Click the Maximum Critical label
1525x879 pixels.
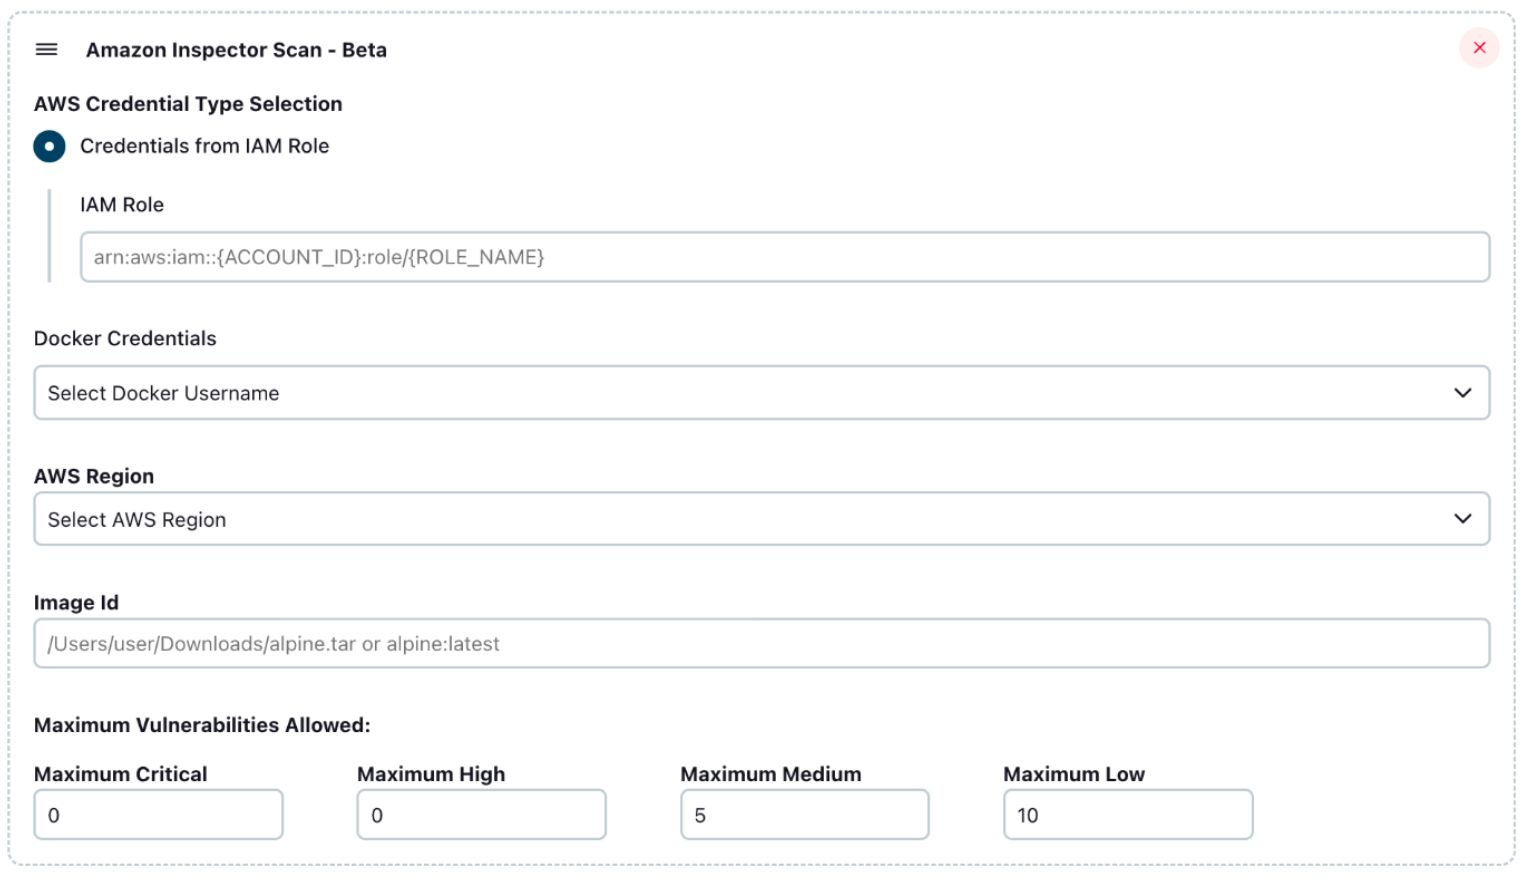click(121, 774)
